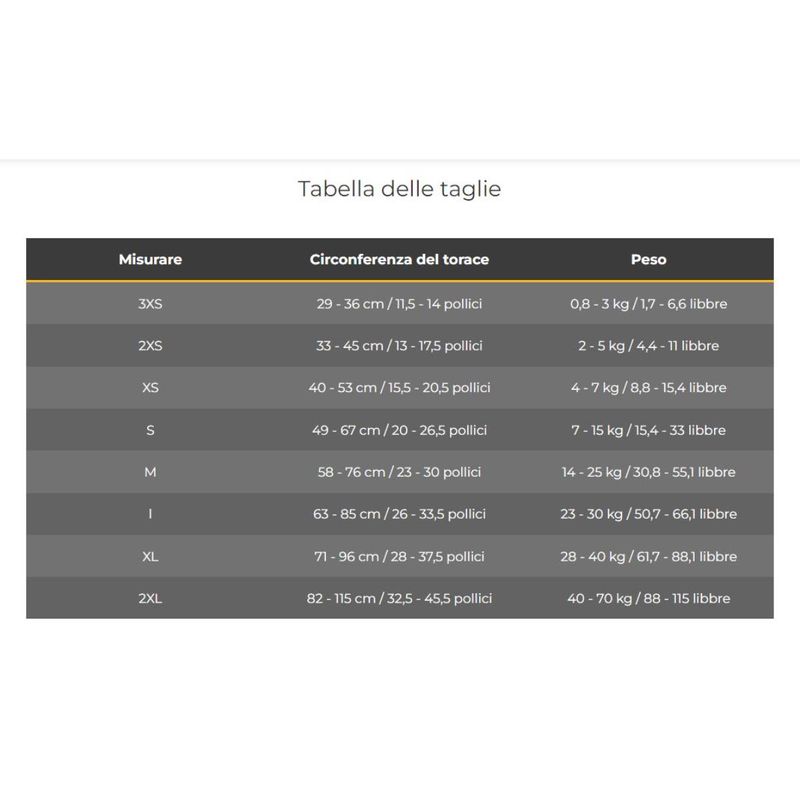800x800 pixels.
Task: Click the 3XS size label
Action: pyautogui.click(x=150, y=304)
